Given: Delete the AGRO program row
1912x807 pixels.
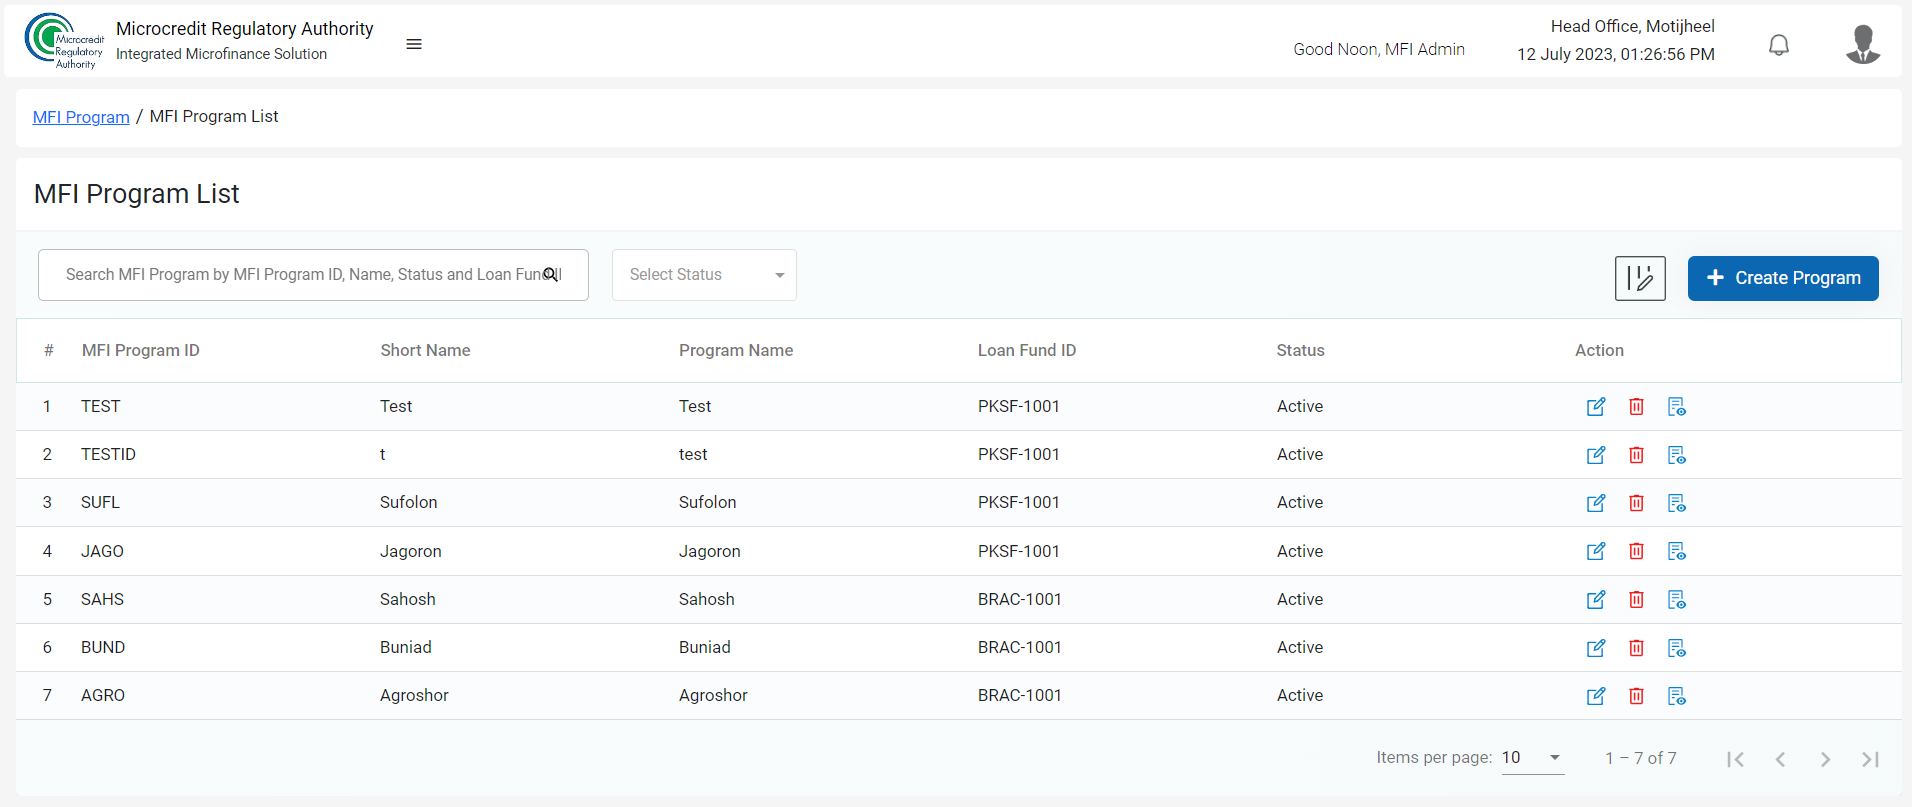Looking at the screenshot, I should 1636,696.
